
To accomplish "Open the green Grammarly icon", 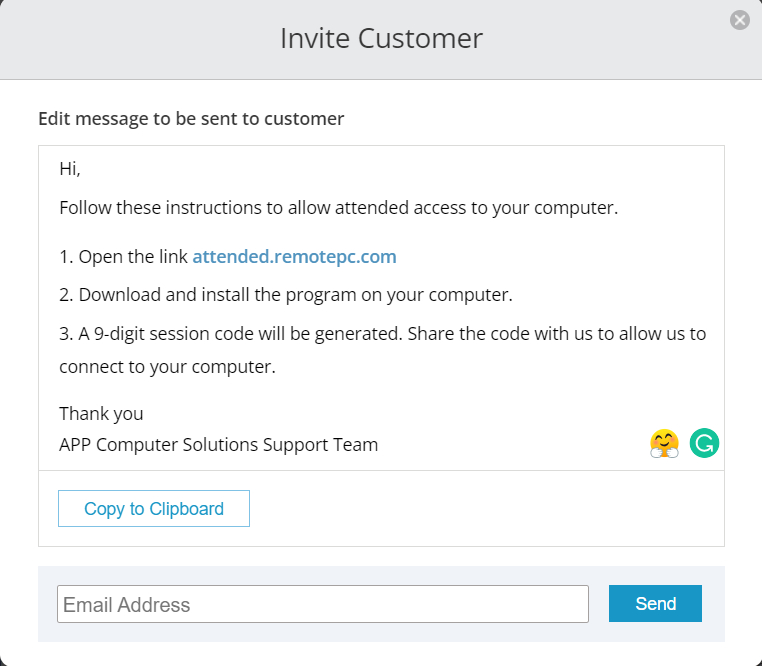I will (704, 443).
